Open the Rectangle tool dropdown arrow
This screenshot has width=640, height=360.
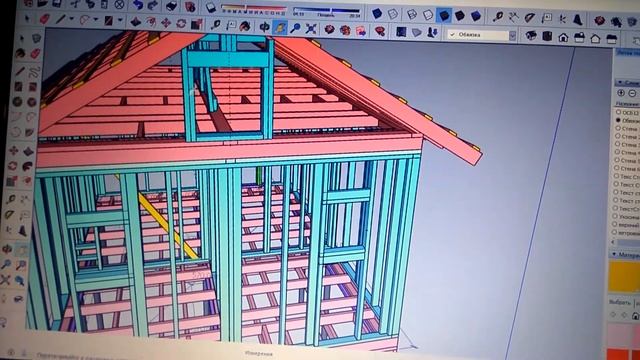pos(120,20)
